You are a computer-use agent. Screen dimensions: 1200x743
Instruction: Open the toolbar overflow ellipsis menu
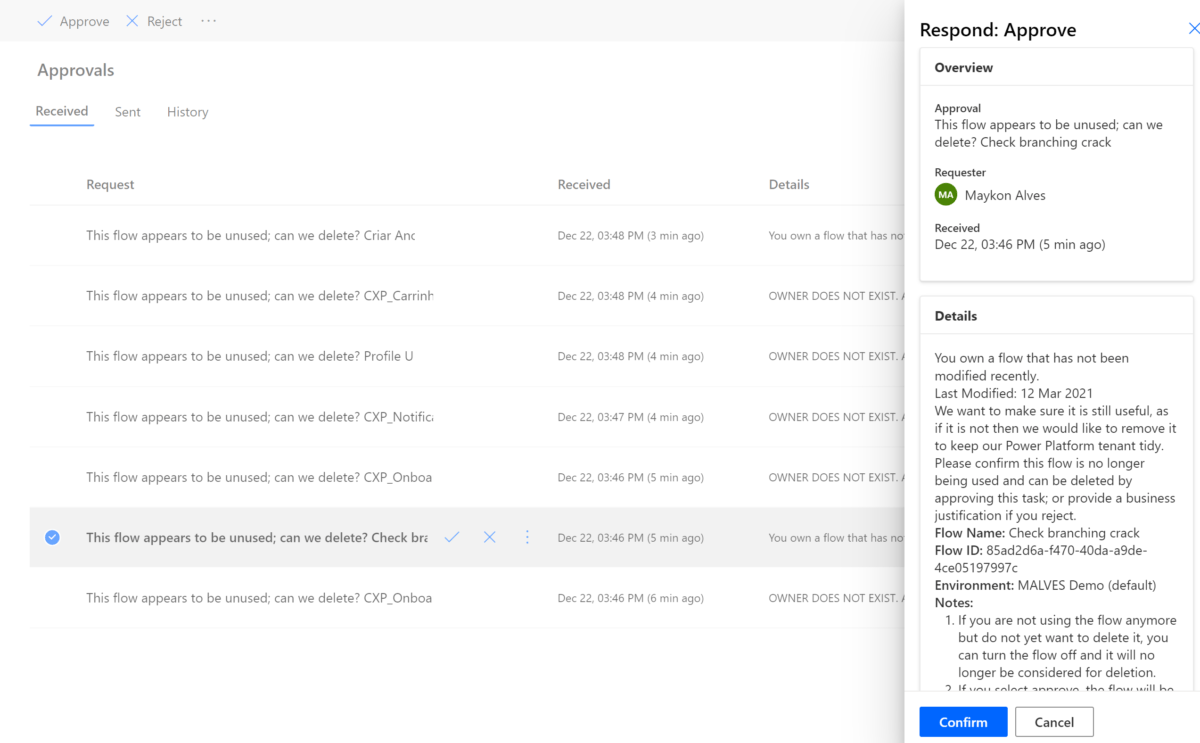[x=208, y=20]
